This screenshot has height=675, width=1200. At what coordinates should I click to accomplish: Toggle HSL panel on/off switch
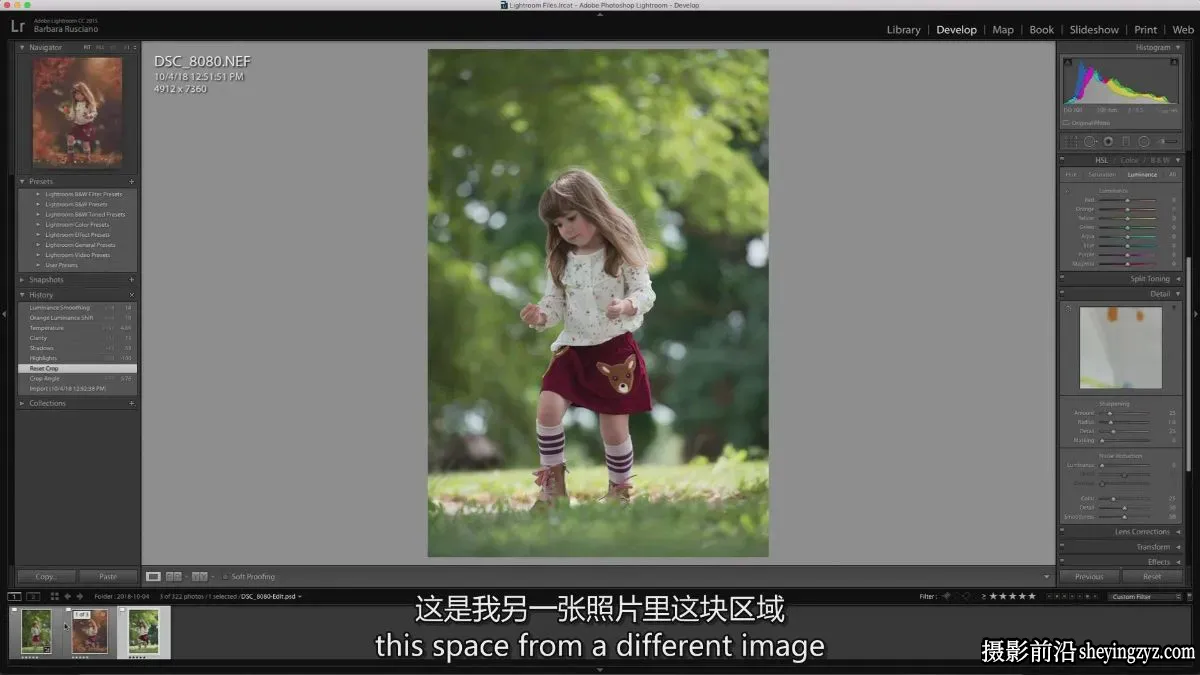coord(1062,160)
